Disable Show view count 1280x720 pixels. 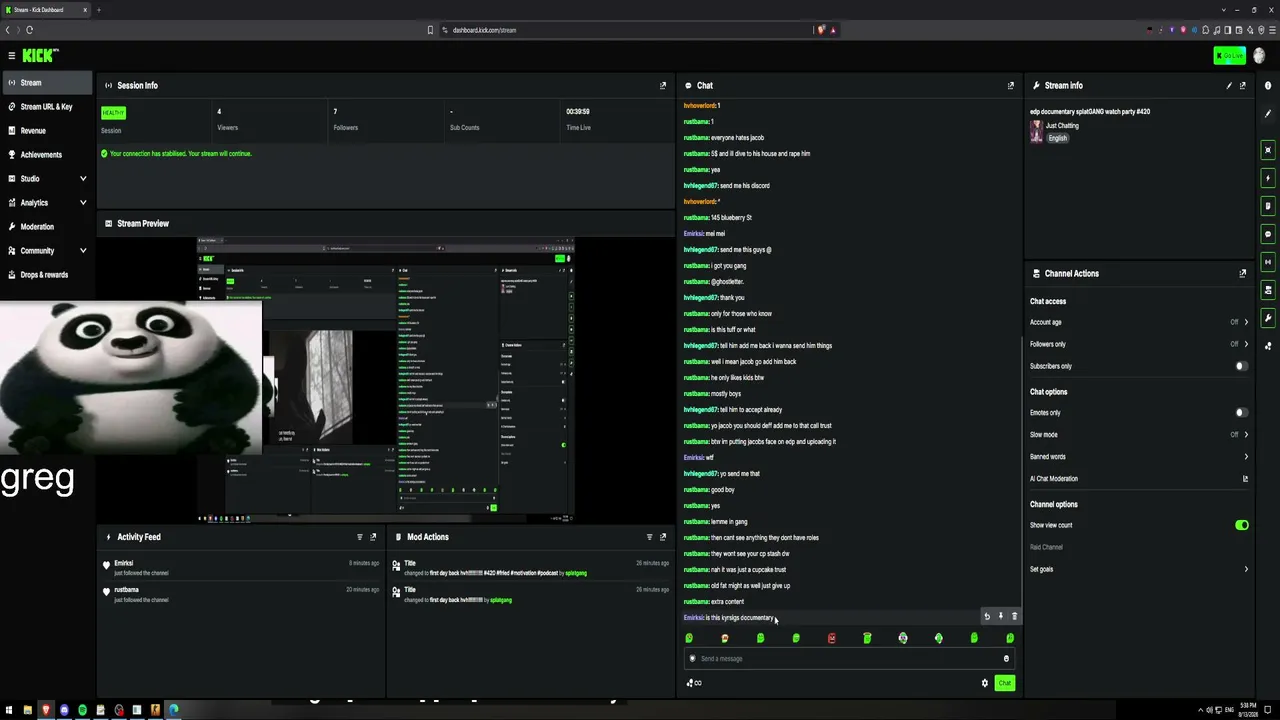(x=1241, y=525)
